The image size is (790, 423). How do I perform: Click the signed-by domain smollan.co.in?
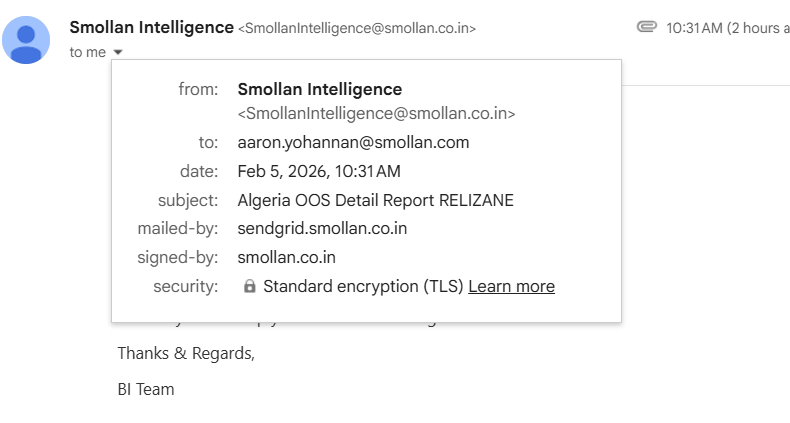286,258
